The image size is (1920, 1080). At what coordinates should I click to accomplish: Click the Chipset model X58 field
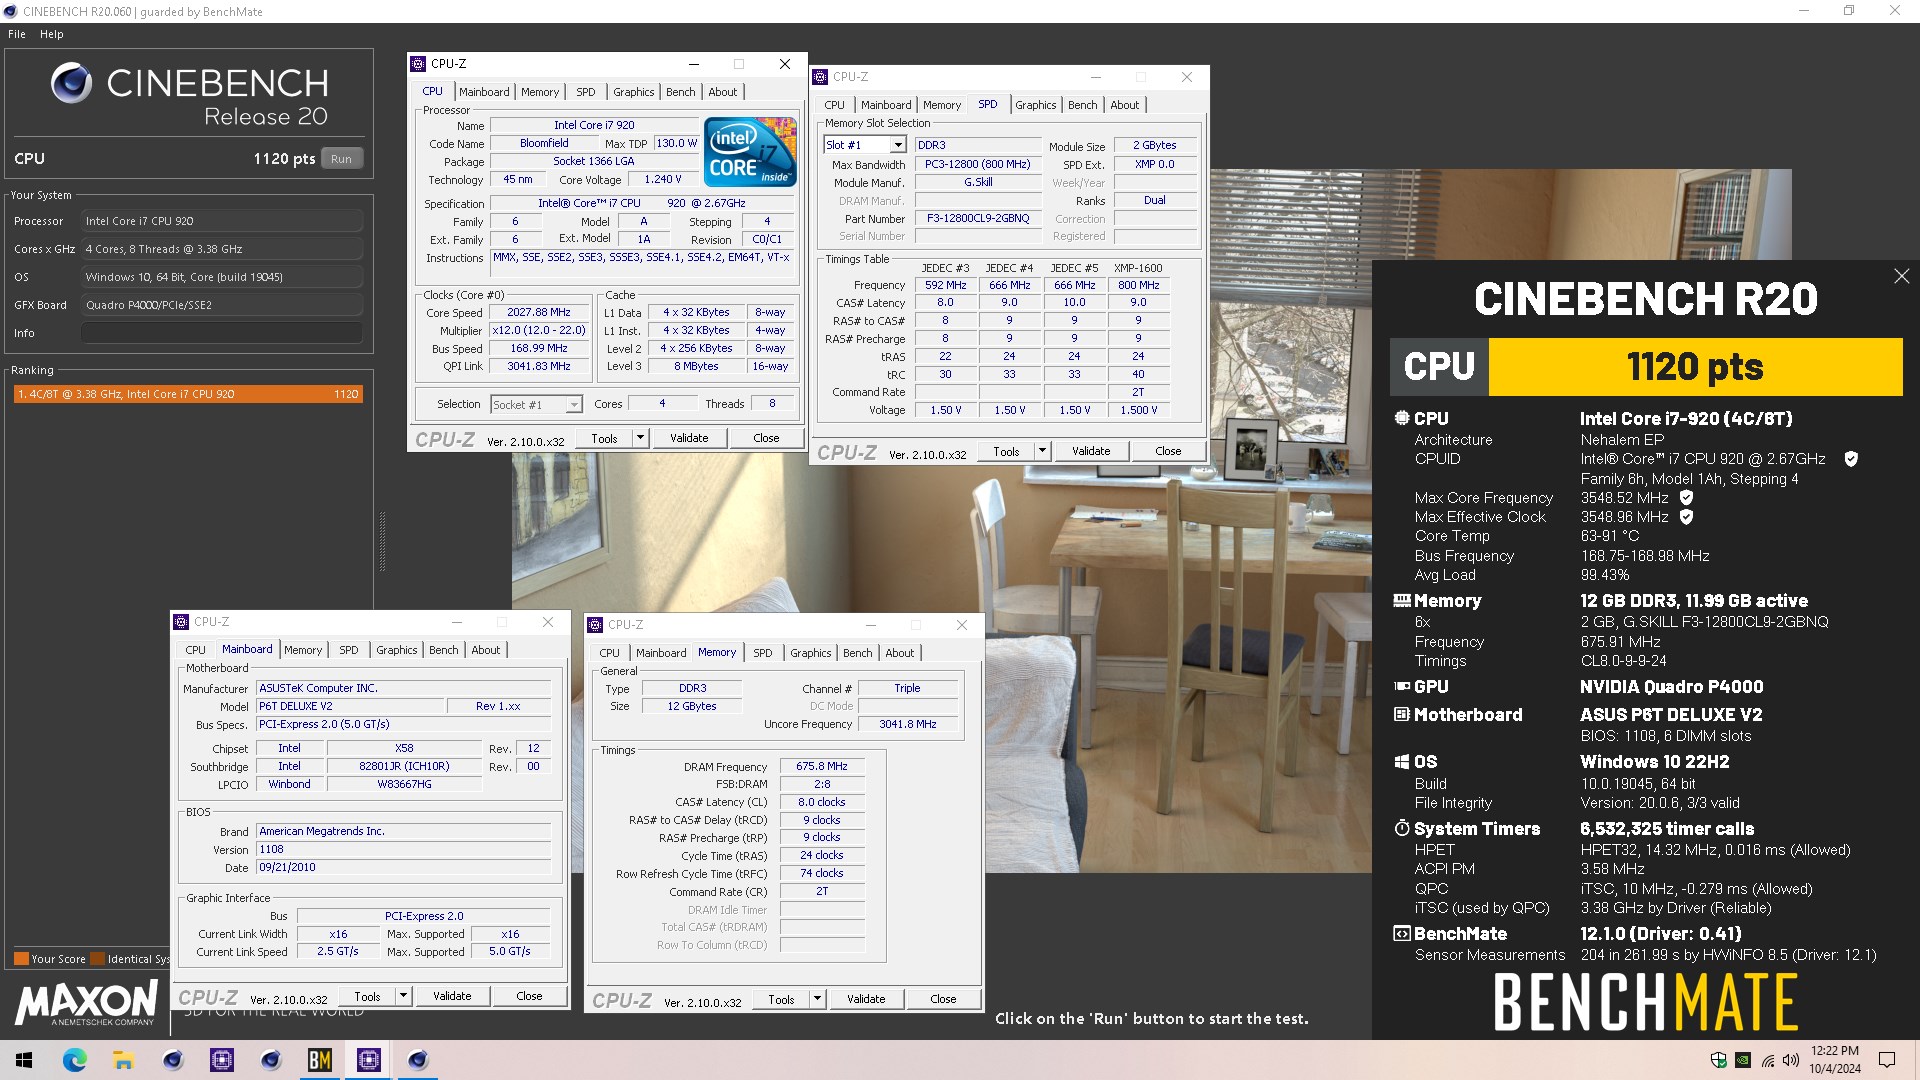[x=404, y=748]
